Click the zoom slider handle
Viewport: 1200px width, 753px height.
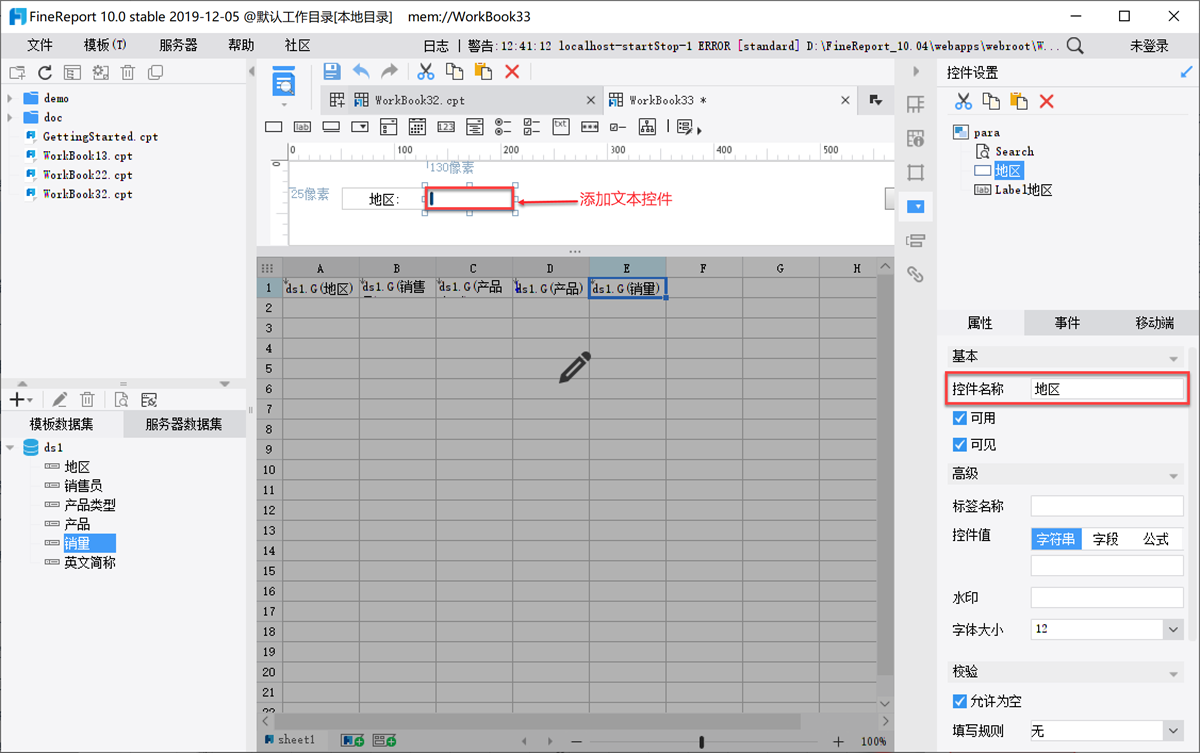coord(702,741)
